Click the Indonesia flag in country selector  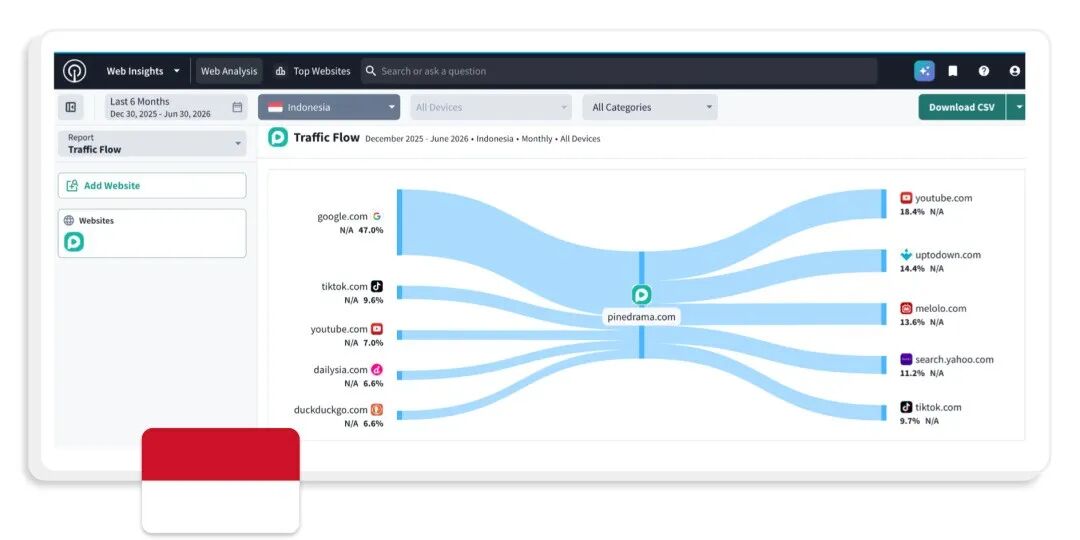pyautogui.click(x=276, y=107)
